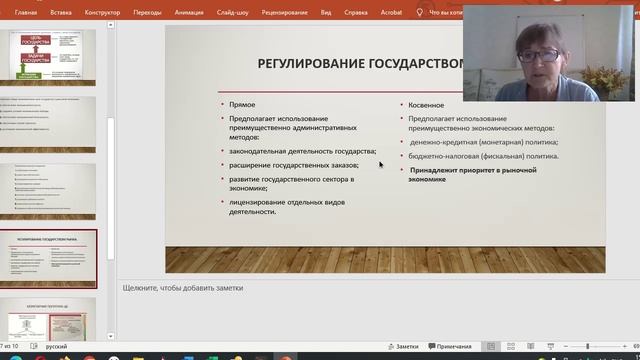Screen dimensions: 640x360
Task: Click 'преимущественно экономических методов' bullet
Action: pos(481,123)
